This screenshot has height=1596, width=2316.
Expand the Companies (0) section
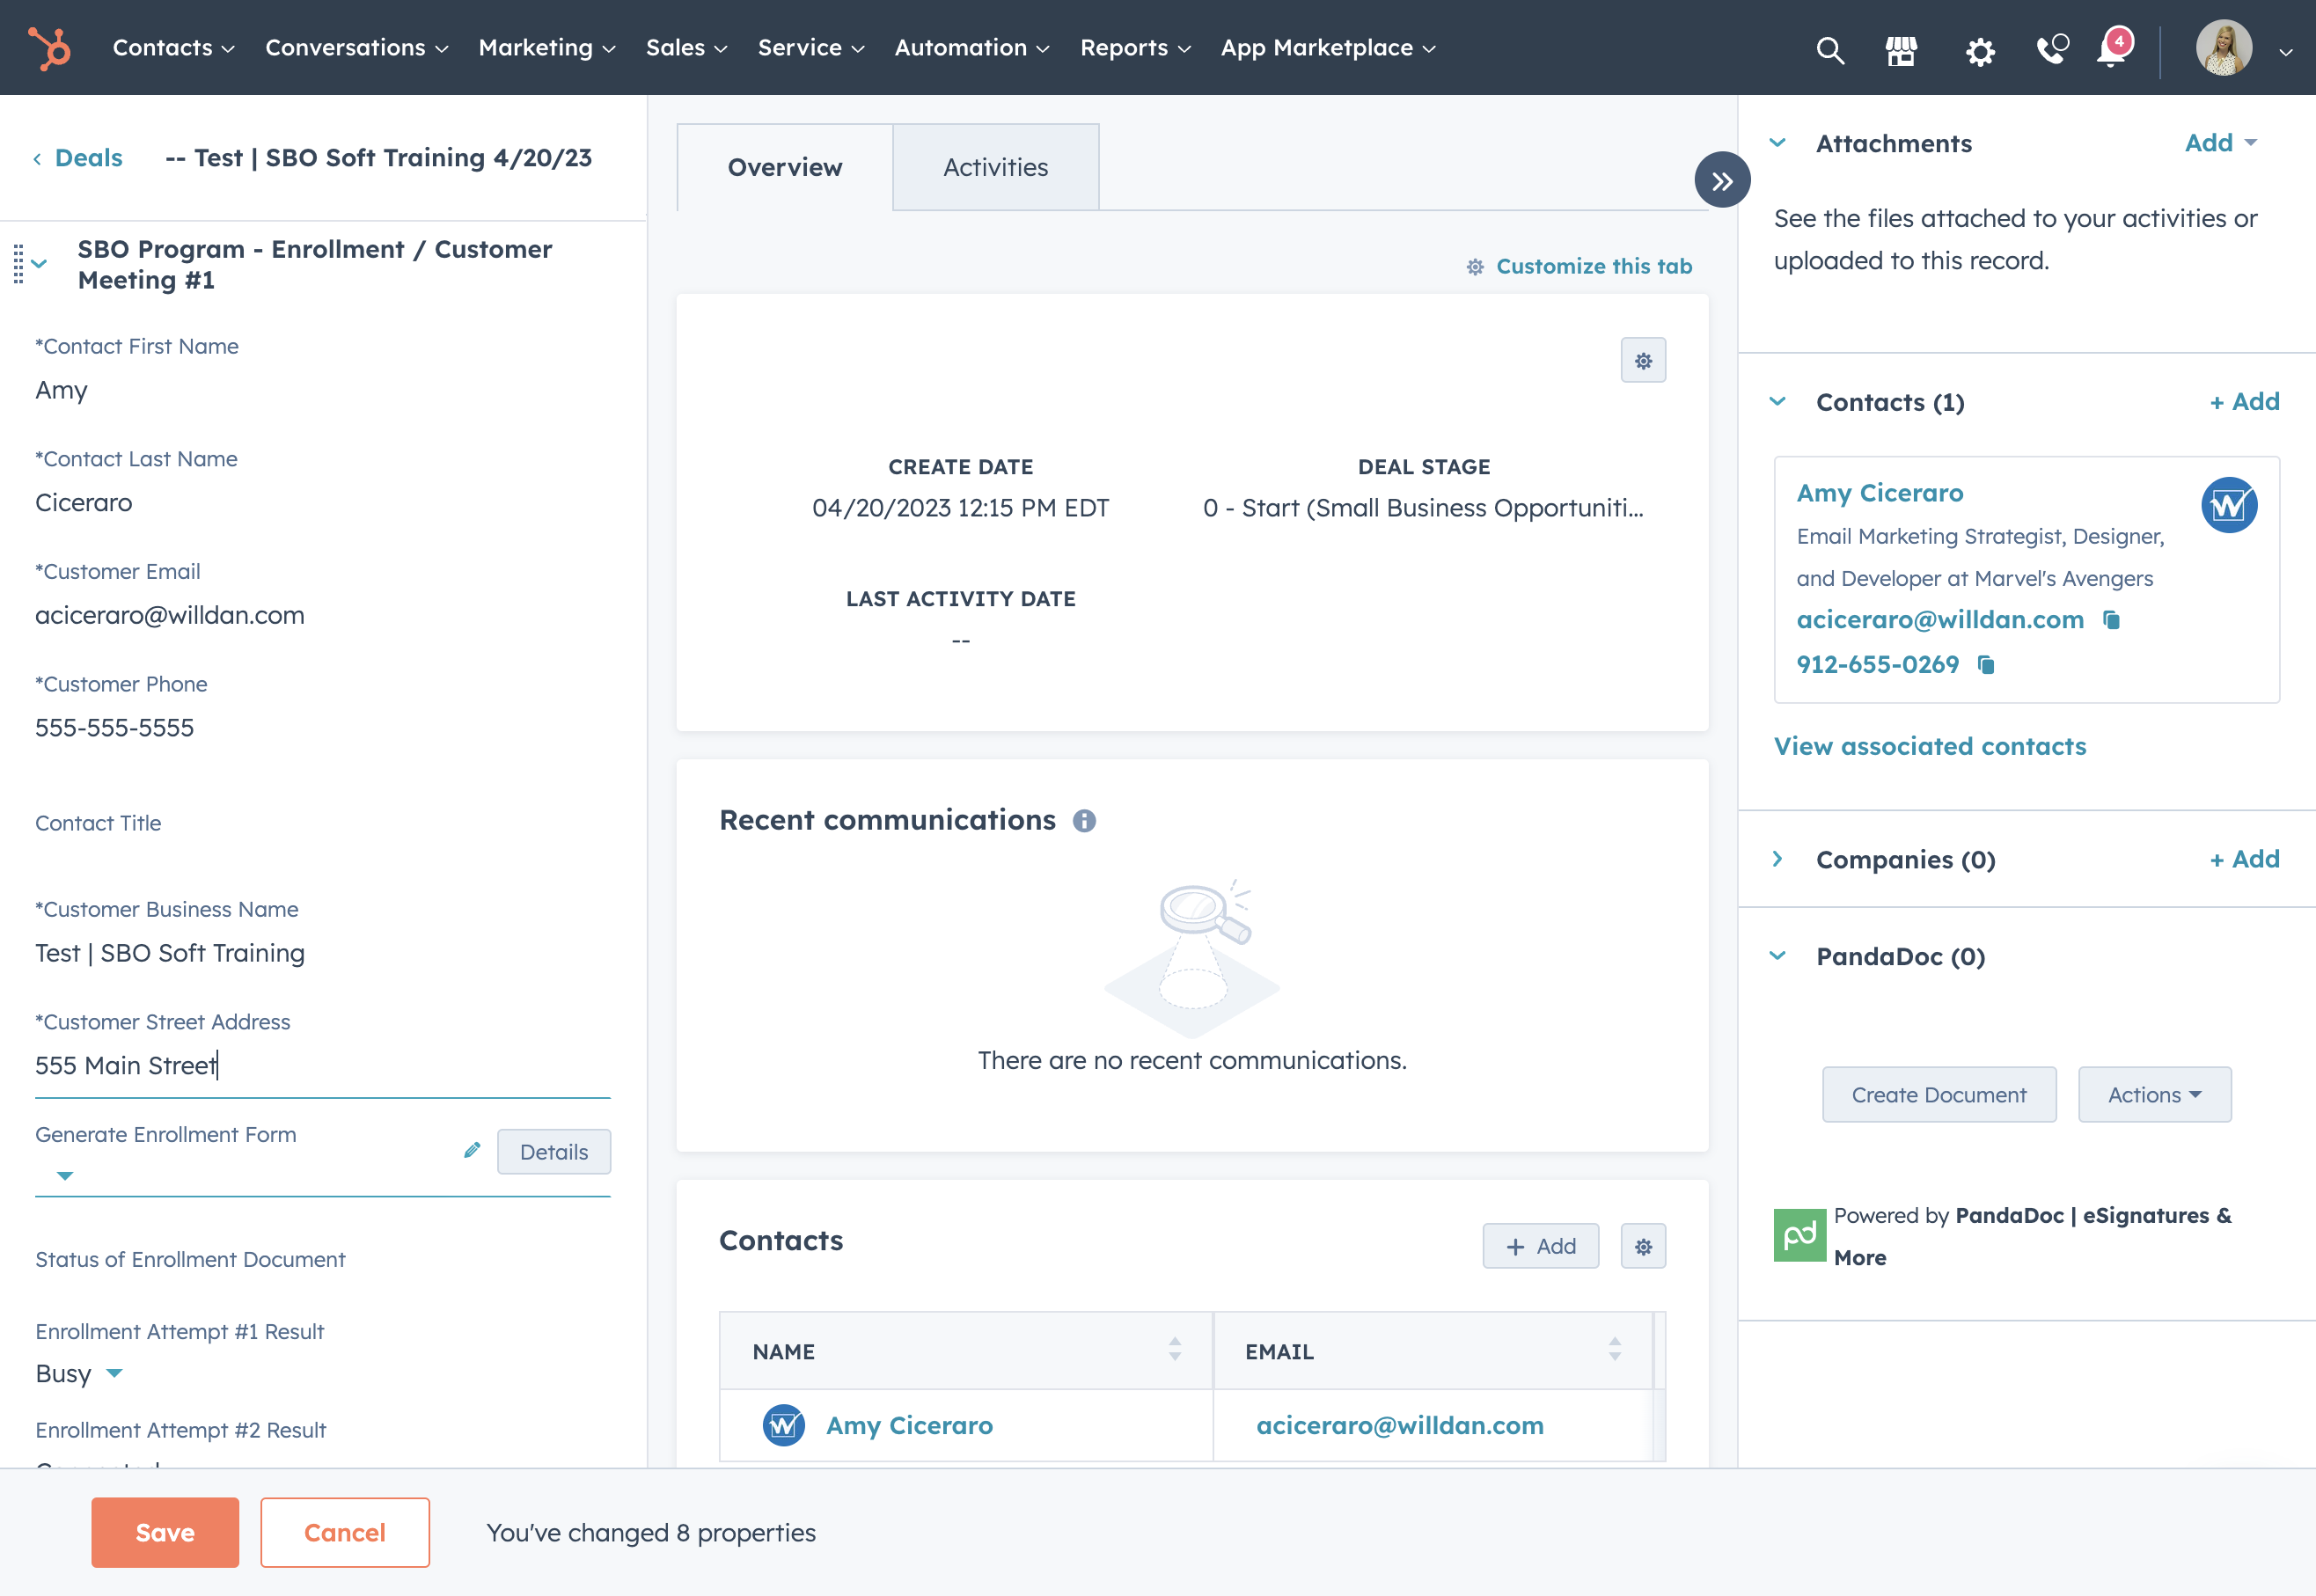(x=1778, y=859)
